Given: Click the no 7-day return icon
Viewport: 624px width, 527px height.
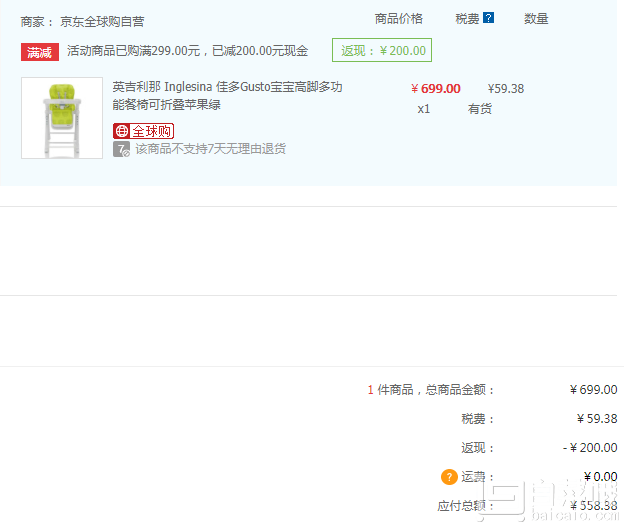Looking at the screenshot, I should [121, 149].
